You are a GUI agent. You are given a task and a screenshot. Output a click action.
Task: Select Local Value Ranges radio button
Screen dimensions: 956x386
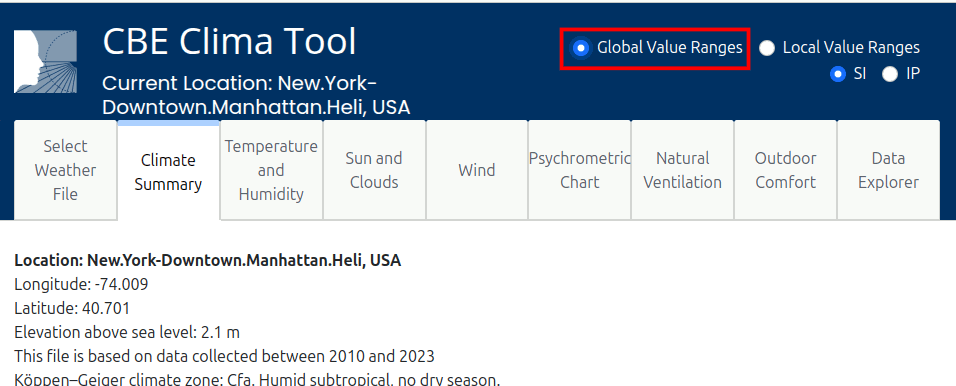[767, 48]
